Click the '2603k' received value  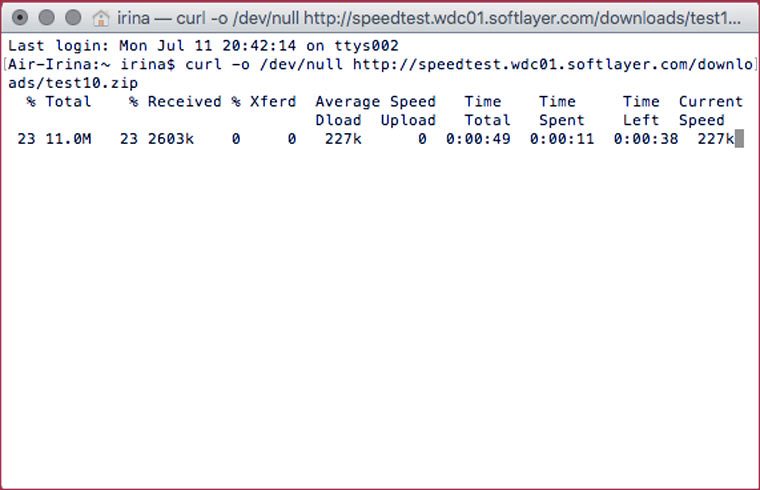(x=171, y=139)
